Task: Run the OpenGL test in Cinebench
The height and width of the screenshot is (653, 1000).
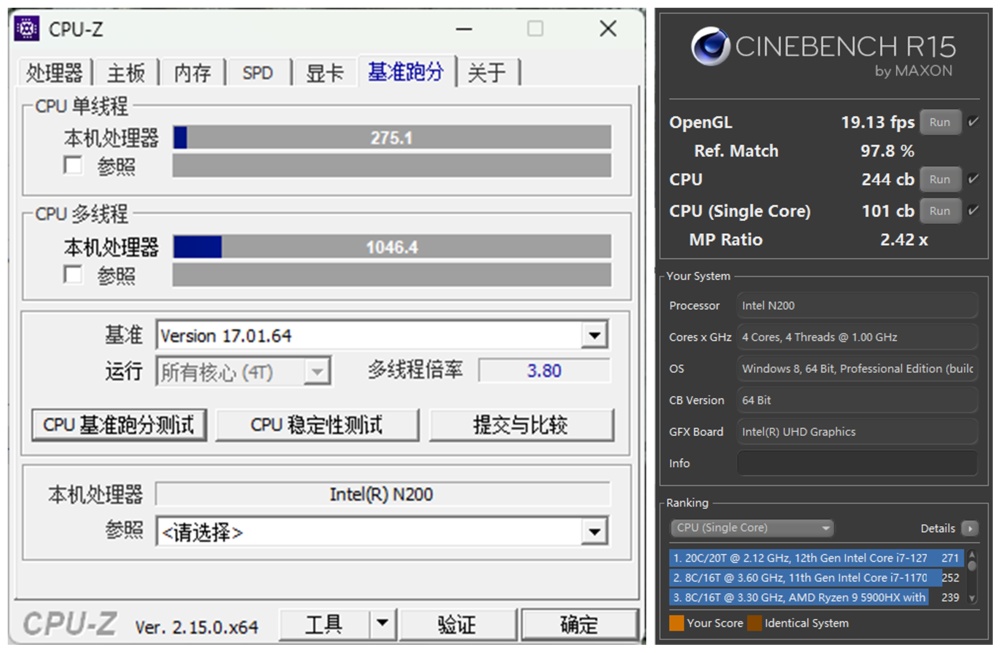Action: [x=940, y=122]
